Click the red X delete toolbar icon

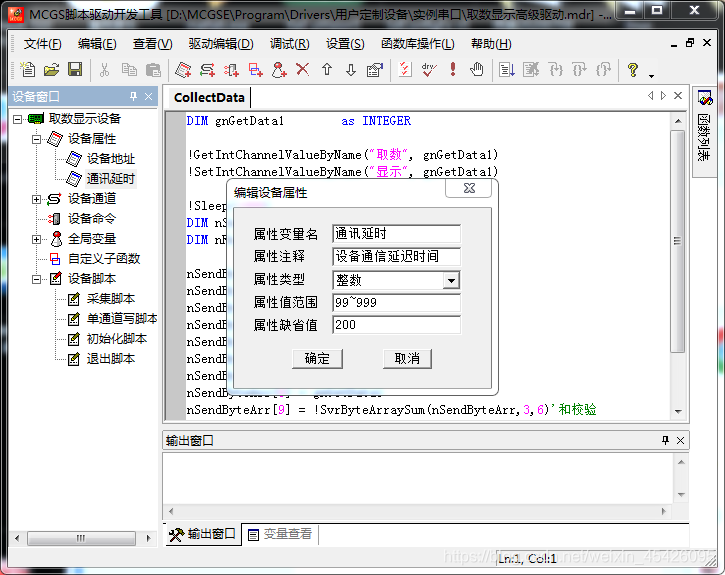tap(302, 69)
